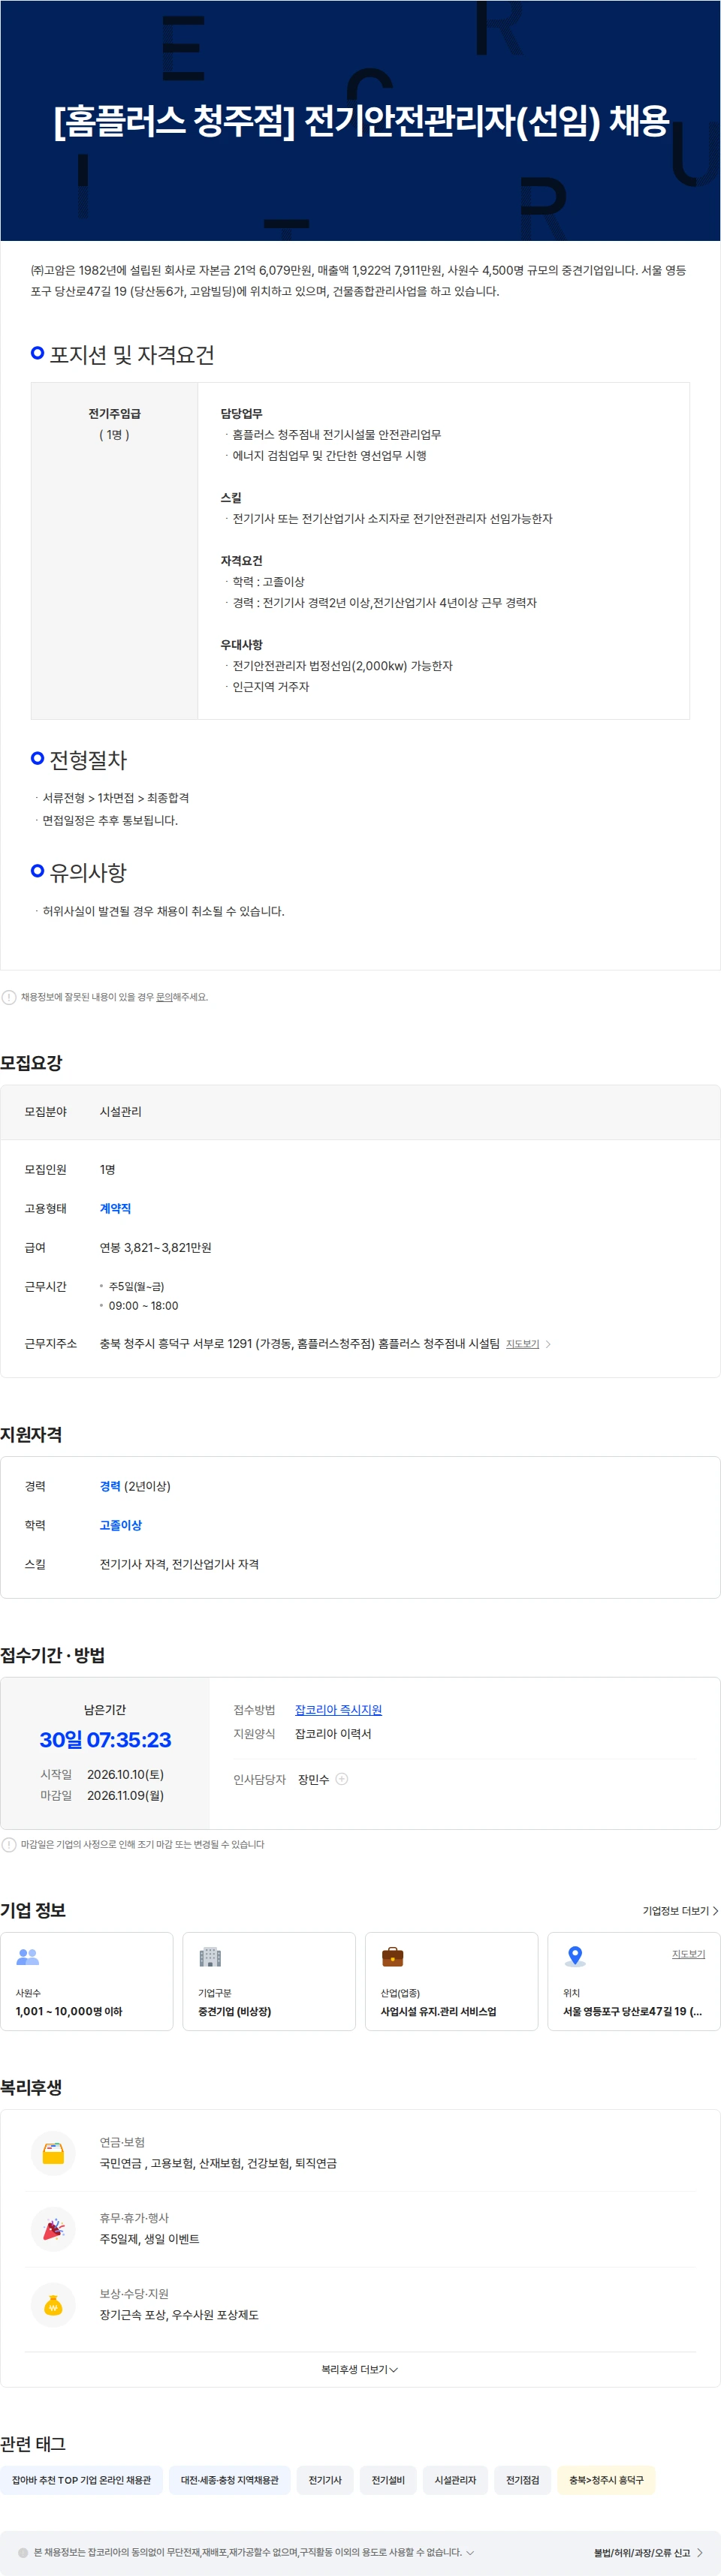The width and height of the screenshot is (721, 2576).
Task: Select the 충북>청주시 흥덕구 tag
Action: tap(606, 2480)
